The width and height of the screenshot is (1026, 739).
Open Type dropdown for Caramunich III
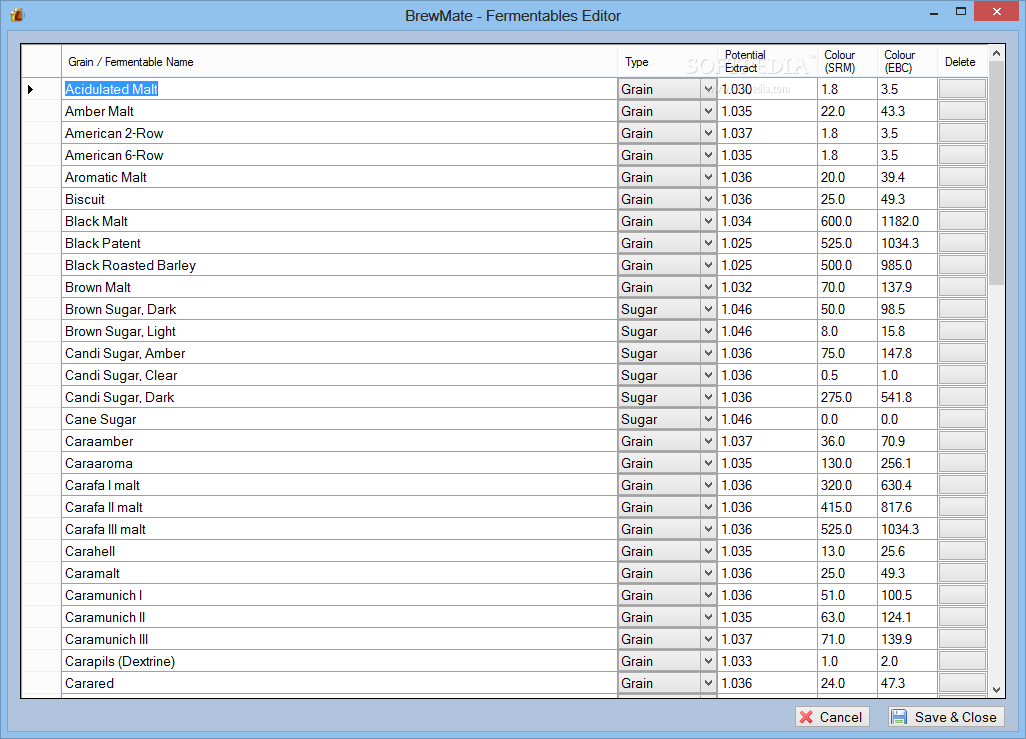coord(708,640)
